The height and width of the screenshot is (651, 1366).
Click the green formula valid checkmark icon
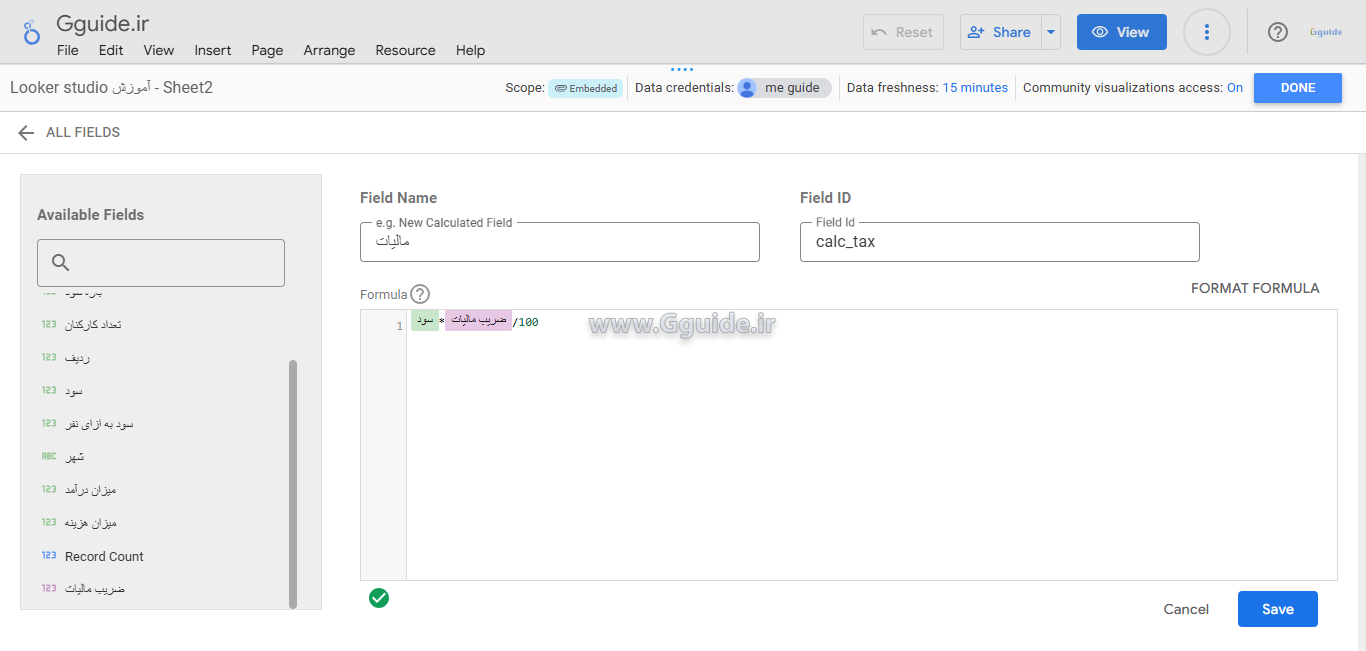pyautogui.click(x=379, y=598)
